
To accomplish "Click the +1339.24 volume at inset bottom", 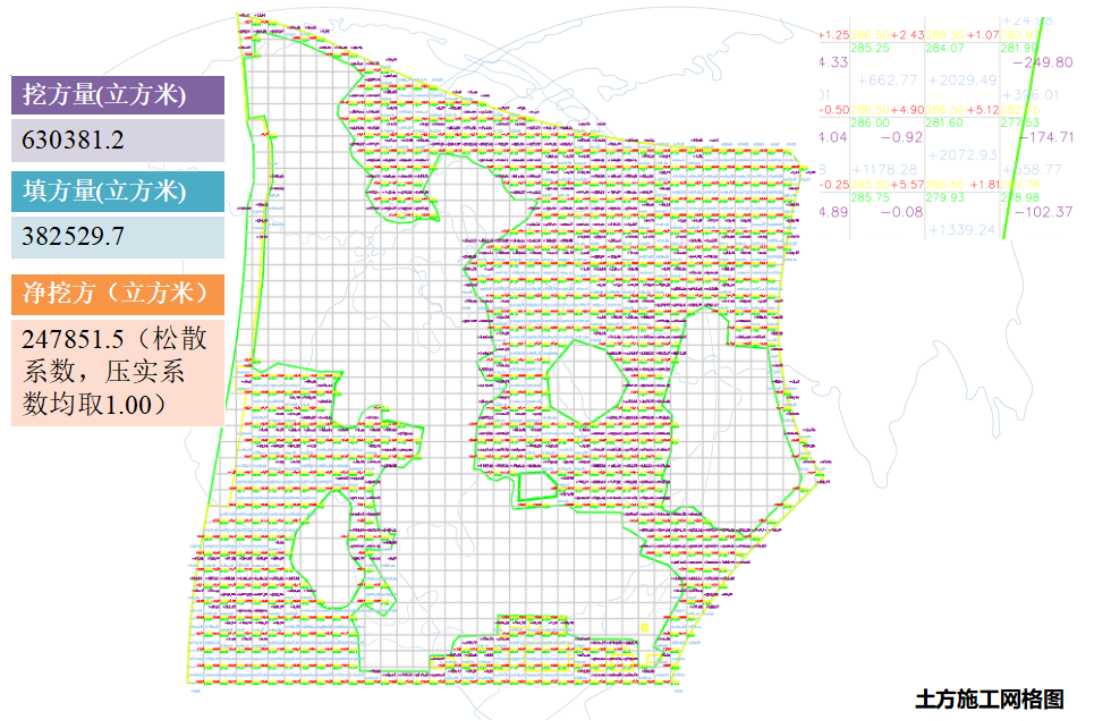I will pos(962,229).
